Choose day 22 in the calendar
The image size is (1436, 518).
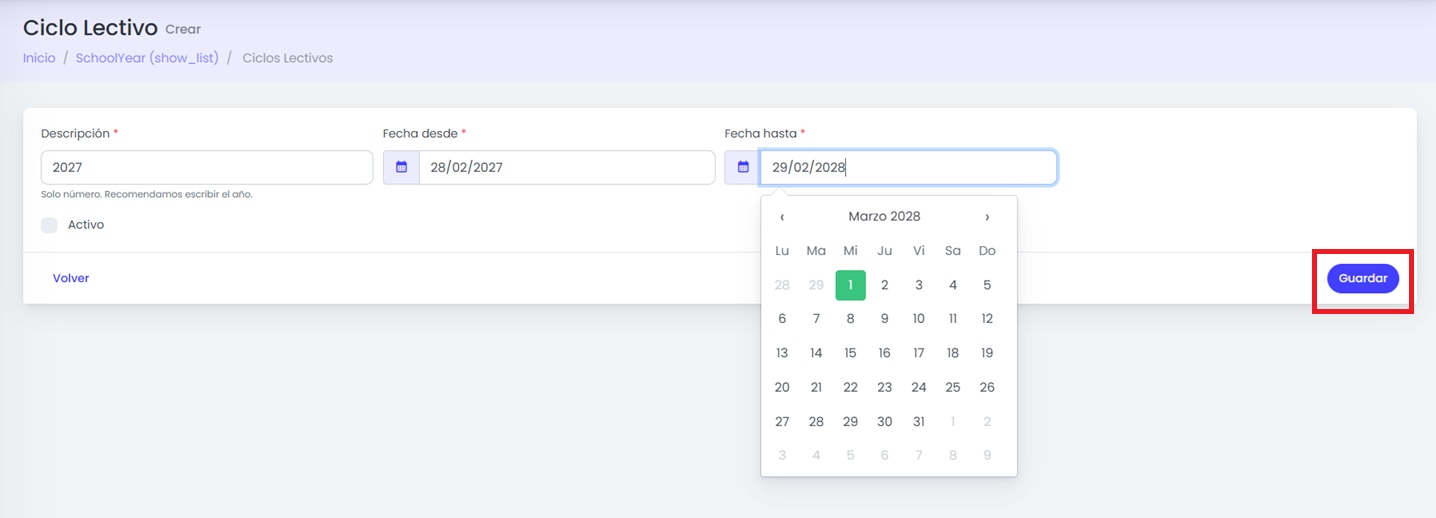point(850,387)
